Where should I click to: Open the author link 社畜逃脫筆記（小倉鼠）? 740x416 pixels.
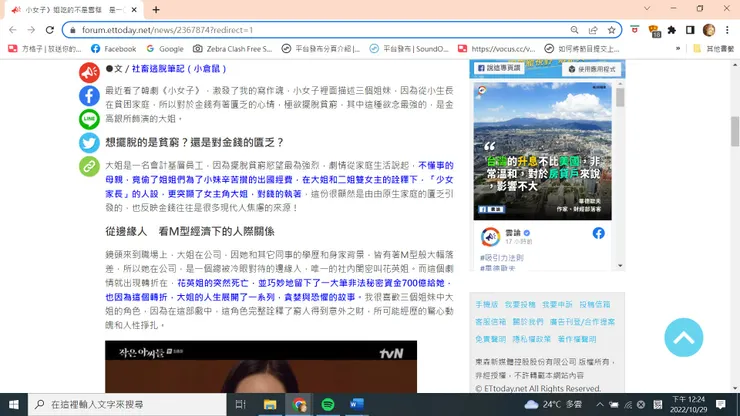[x=179, y=69]
